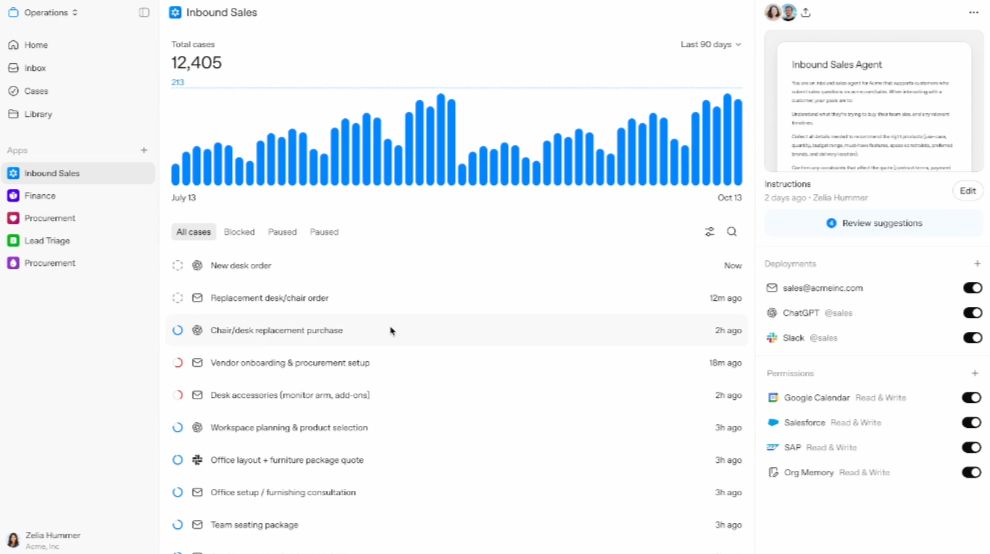
Task: Open the Last 90 days dropdown
Action: (710, 44)
